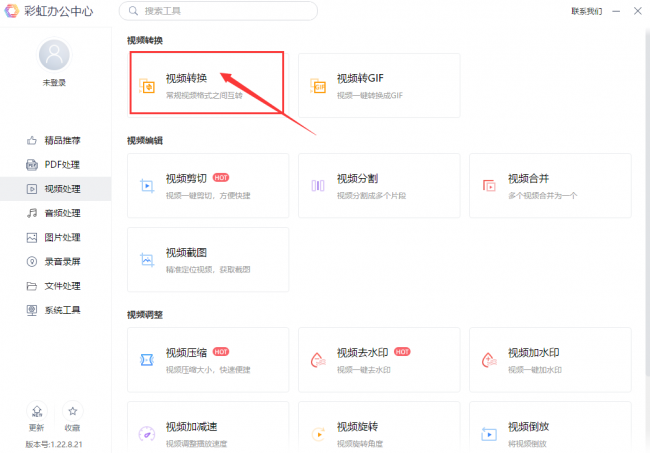Viewport: 650px width, 453px height.
Task: Click the PDF处理 document icon
Action: 32,165
